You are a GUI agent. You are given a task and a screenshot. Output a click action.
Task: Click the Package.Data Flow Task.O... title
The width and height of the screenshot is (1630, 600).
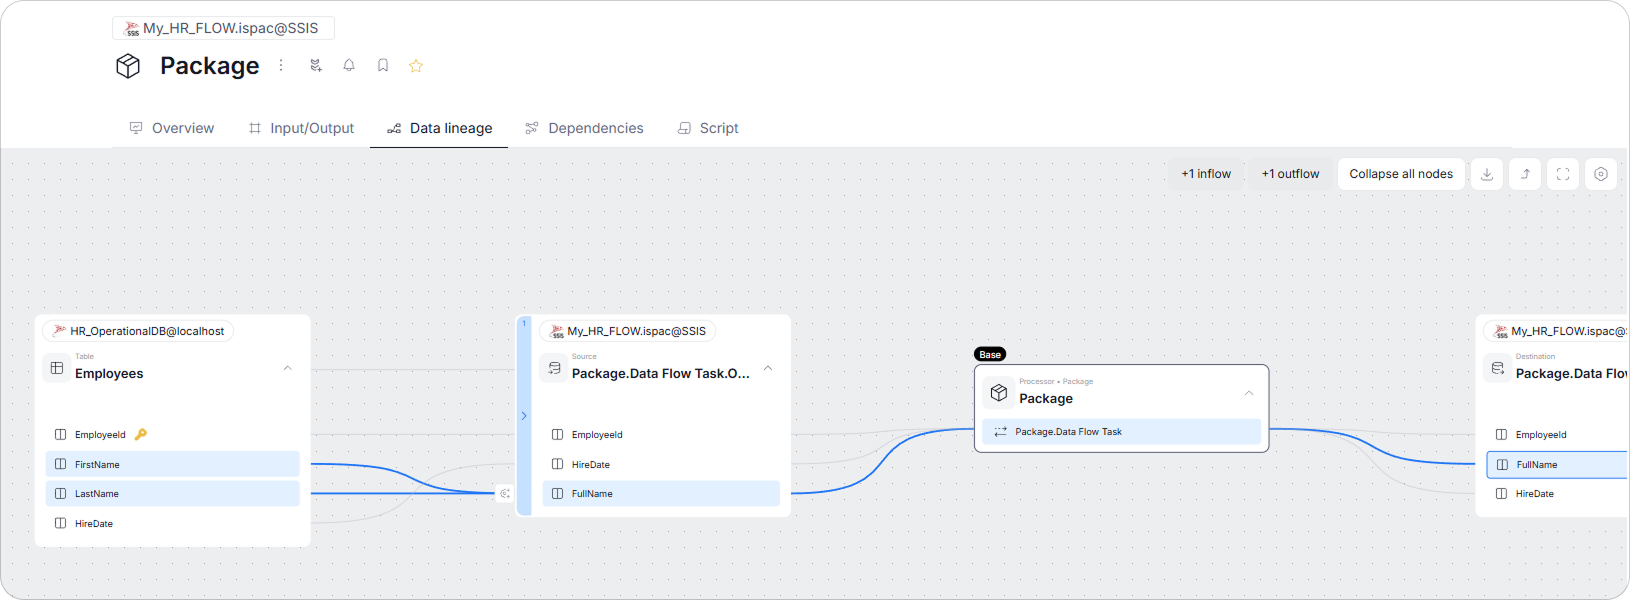[661, 373]
